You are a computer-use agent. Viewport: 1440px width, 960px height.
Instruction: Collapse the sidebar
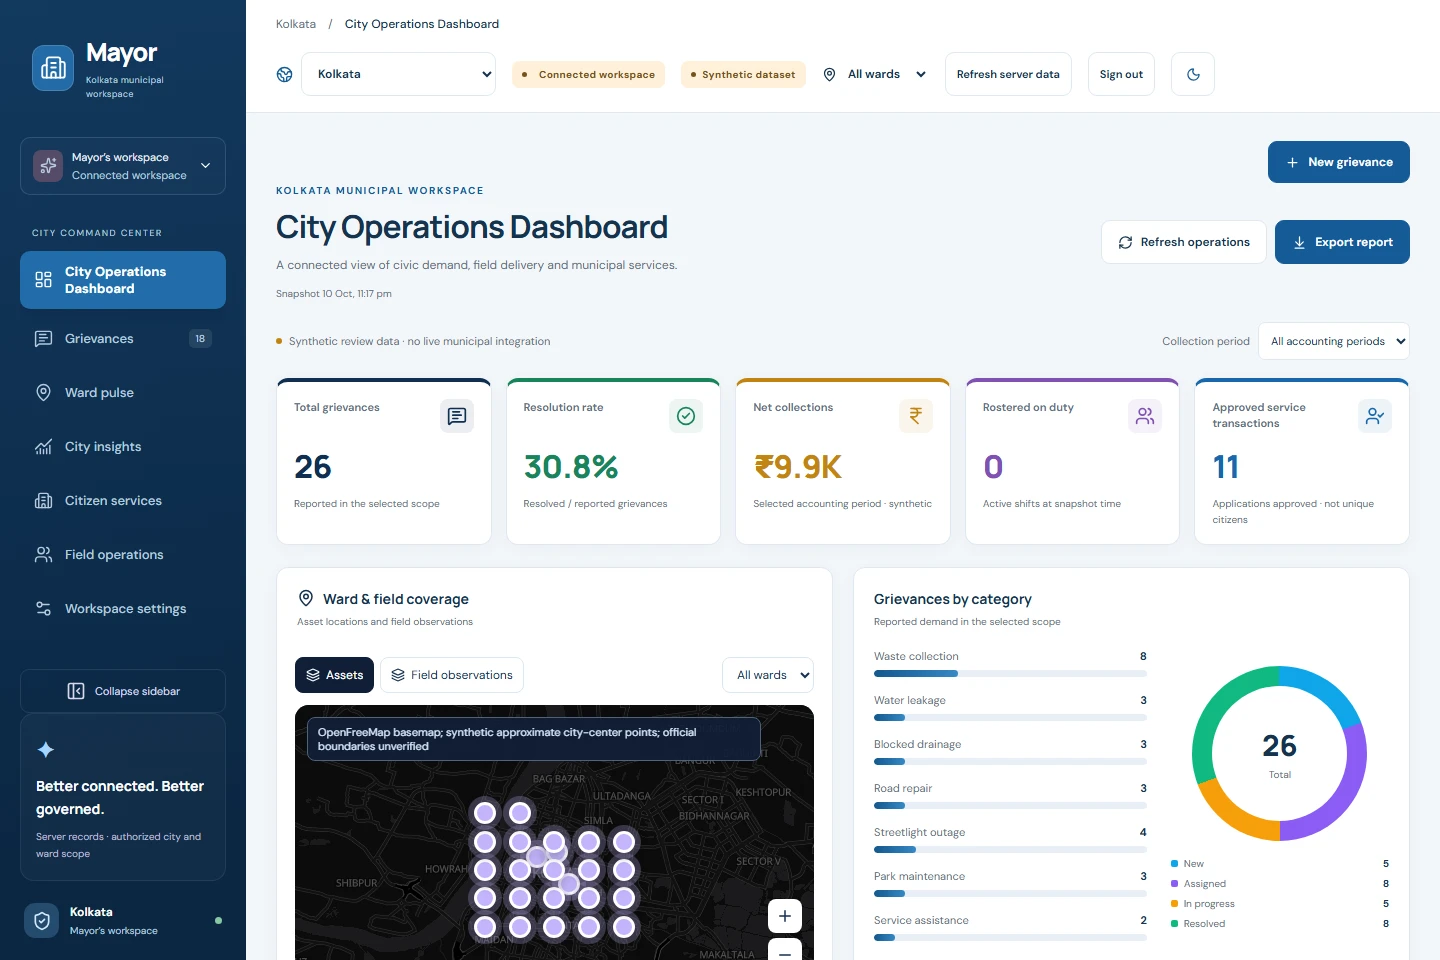[123, 691]
